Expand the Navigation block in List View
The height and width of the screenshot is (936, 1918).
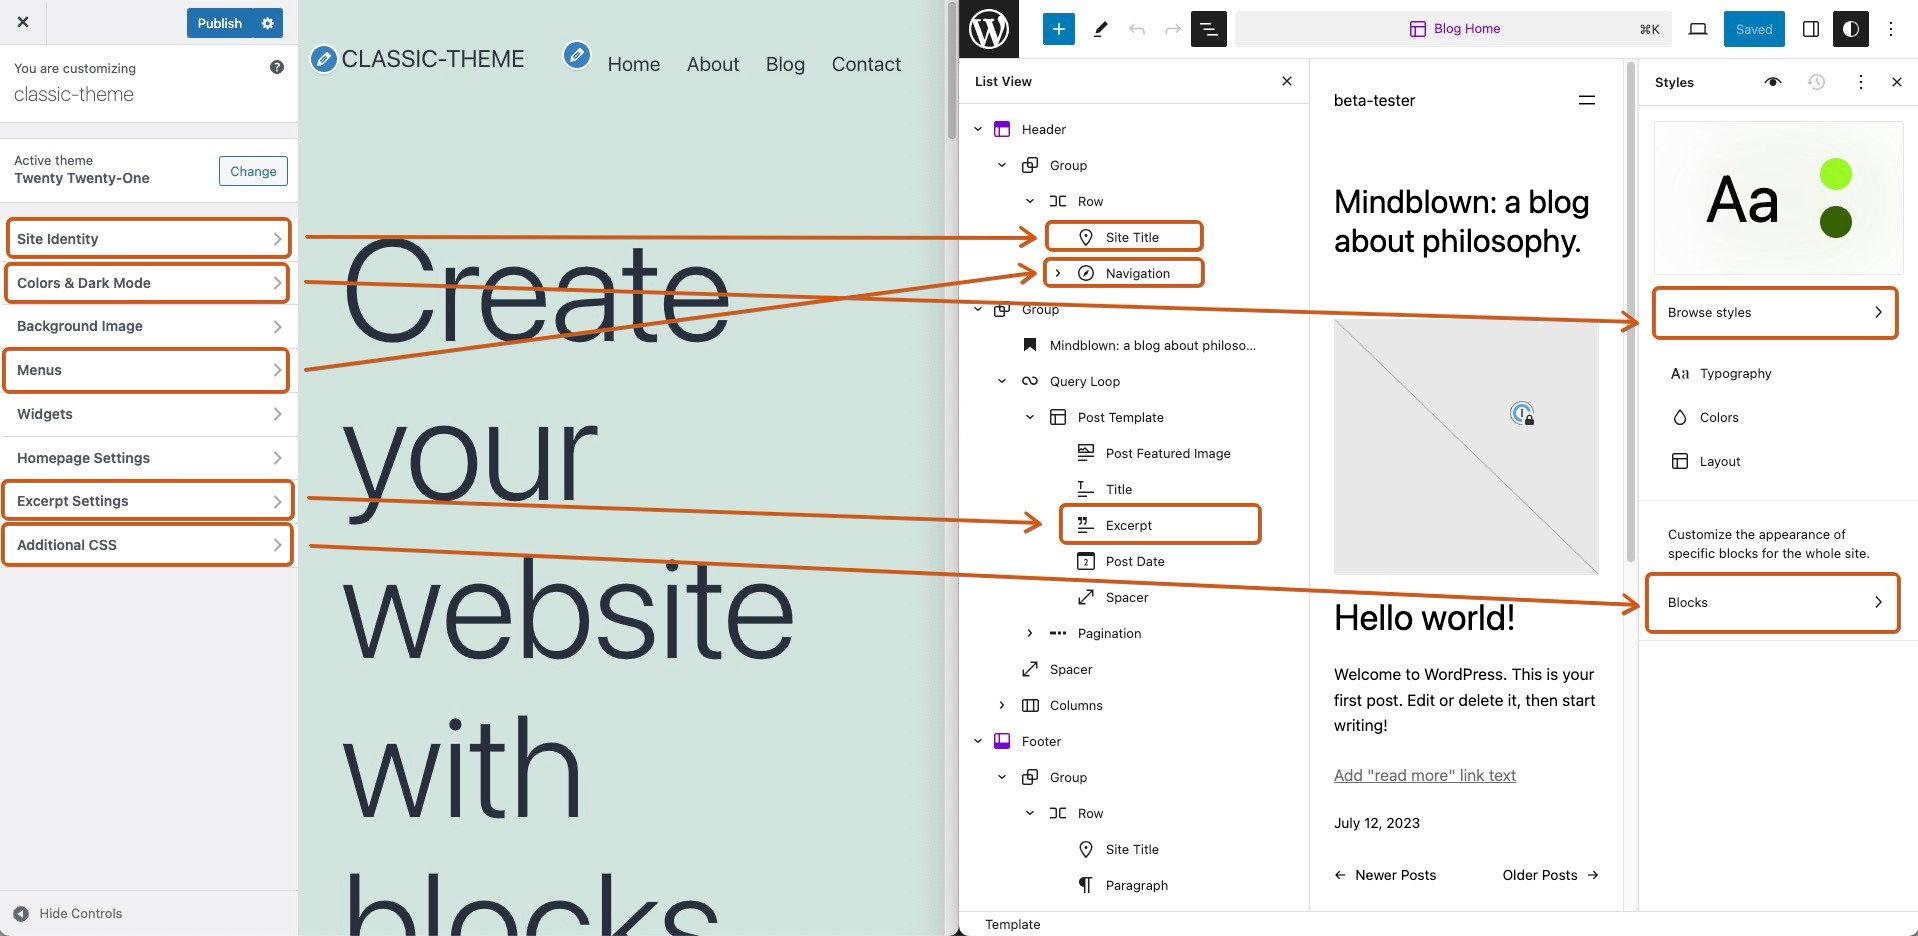click(1058, 273)
